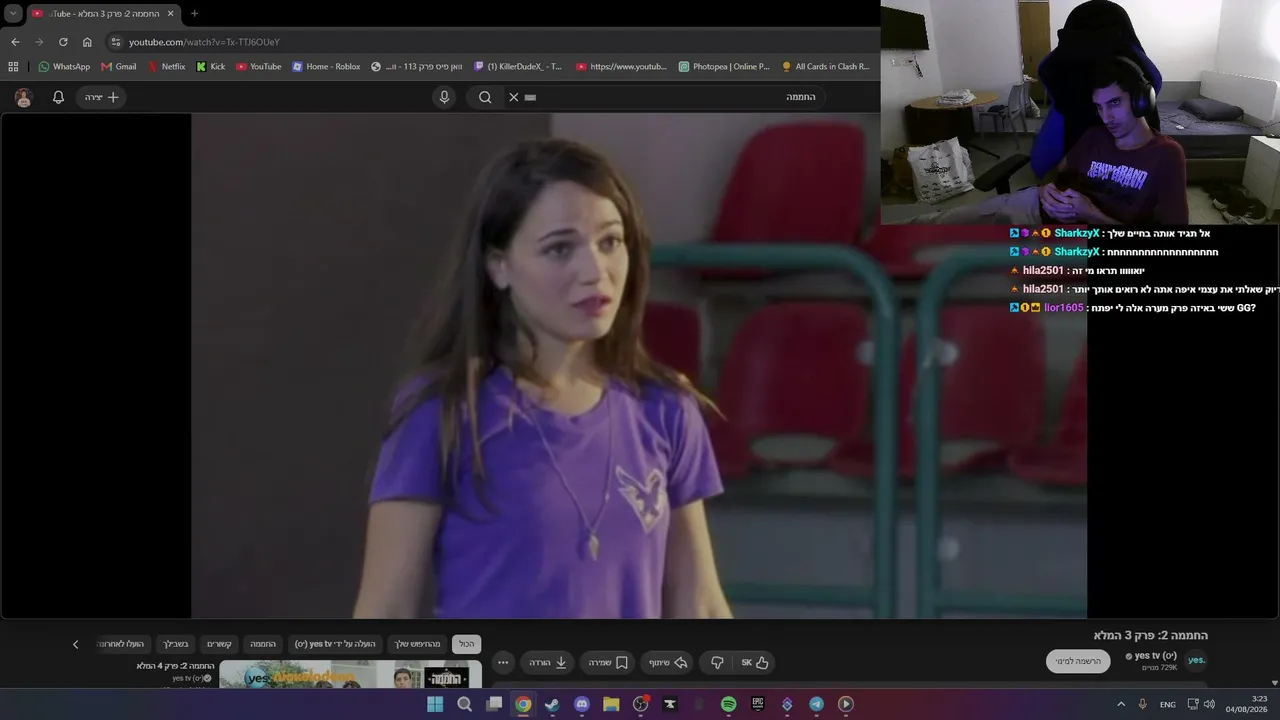Open the YouTube bookmark
This screenshot has height=720, width=1280.
(x=259, y=67)
